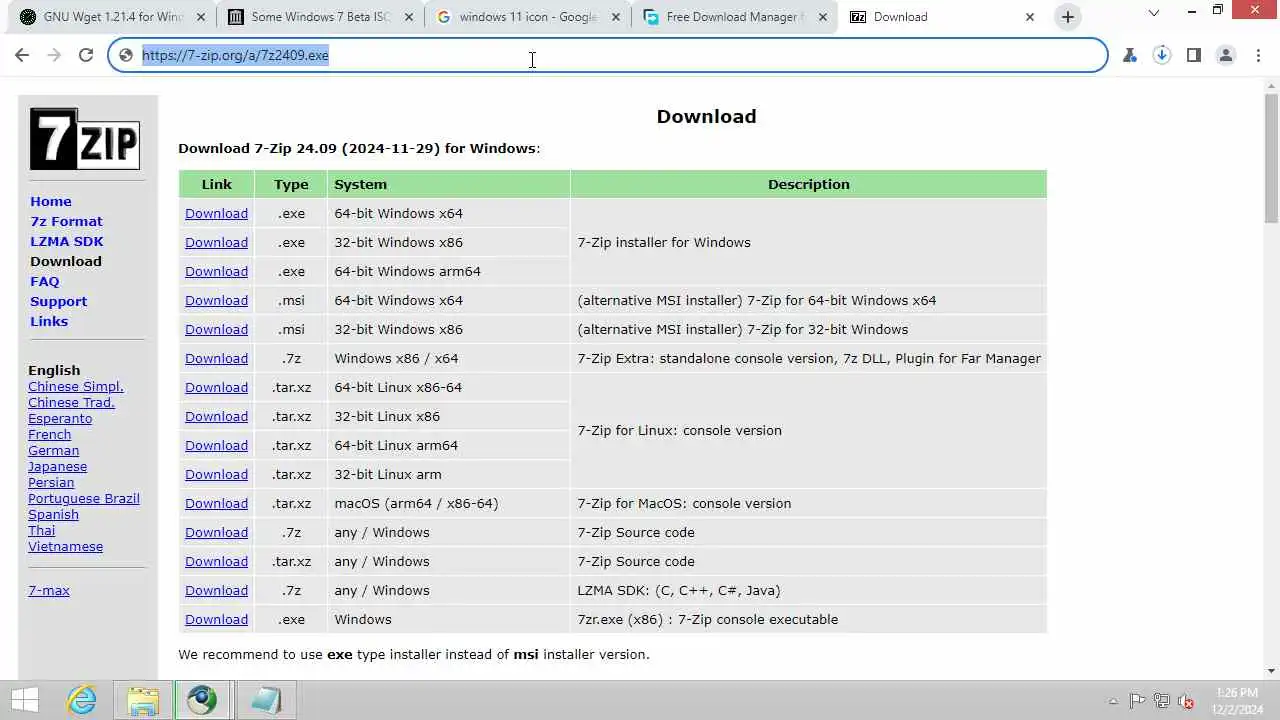Viewport: 1280px width, 720px height.
Task: Close the GNU Wget tab
Action: pos(201,17)
